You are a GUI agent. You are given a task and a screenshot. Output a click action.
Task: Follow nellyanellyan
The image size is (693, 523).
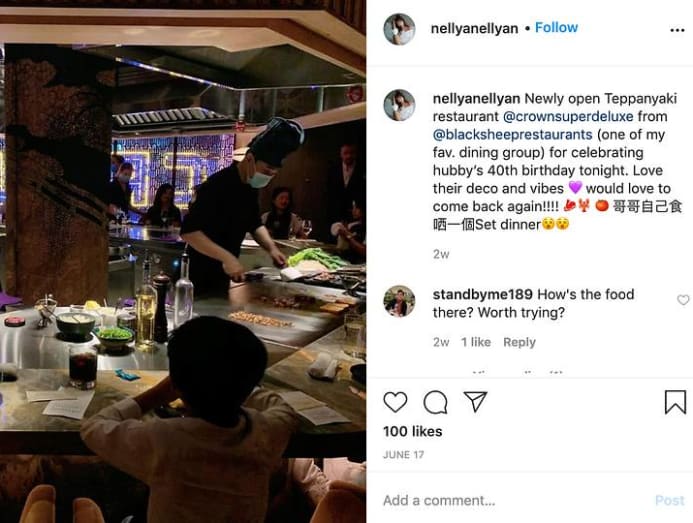(x=556, y=27)
